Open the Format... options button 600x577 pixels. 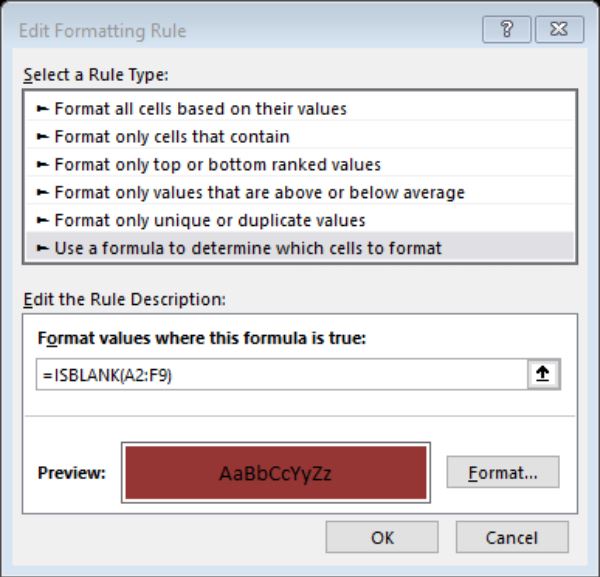tap(503, 473)
